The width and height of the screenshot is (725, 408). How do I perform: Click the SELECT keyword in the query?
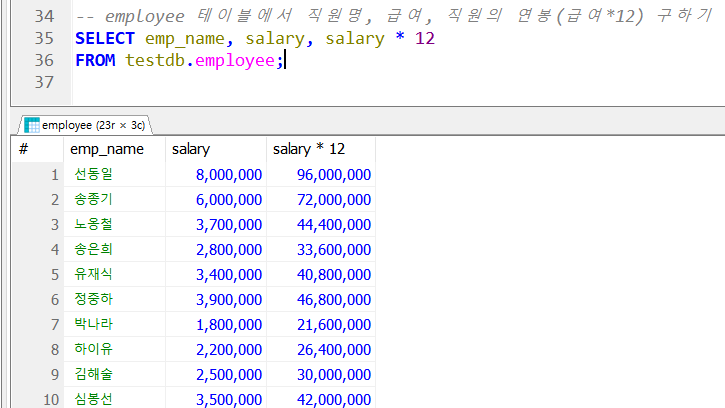pos(105,38)
